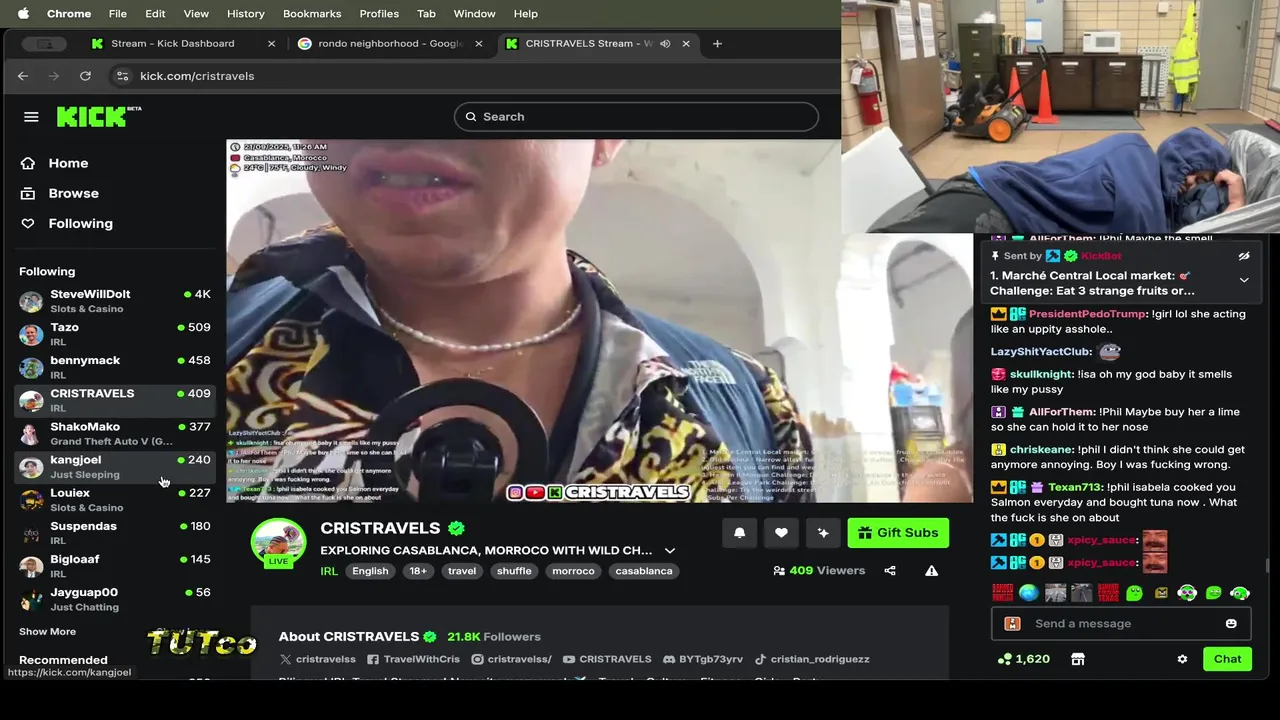The image size is (1280, 720).
Task: Click the shuffle tag
Action: 514,571
